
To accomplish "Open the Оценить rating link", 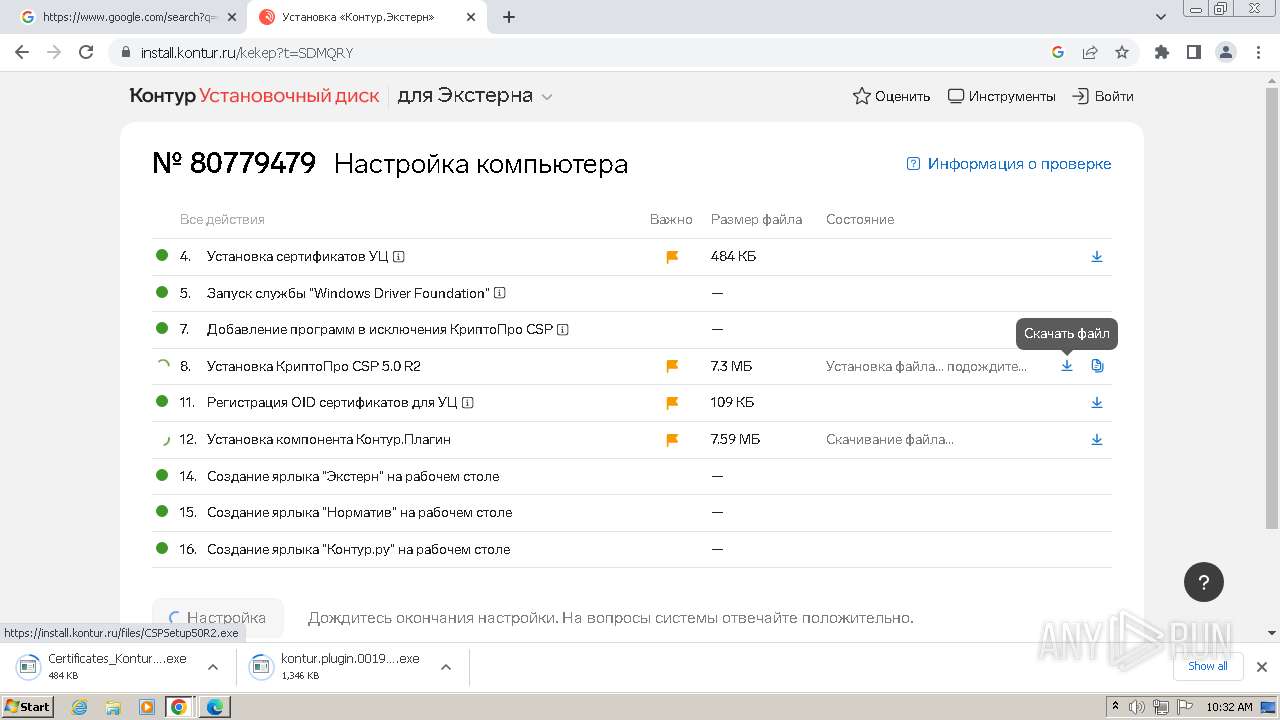I will pos(891,96).
